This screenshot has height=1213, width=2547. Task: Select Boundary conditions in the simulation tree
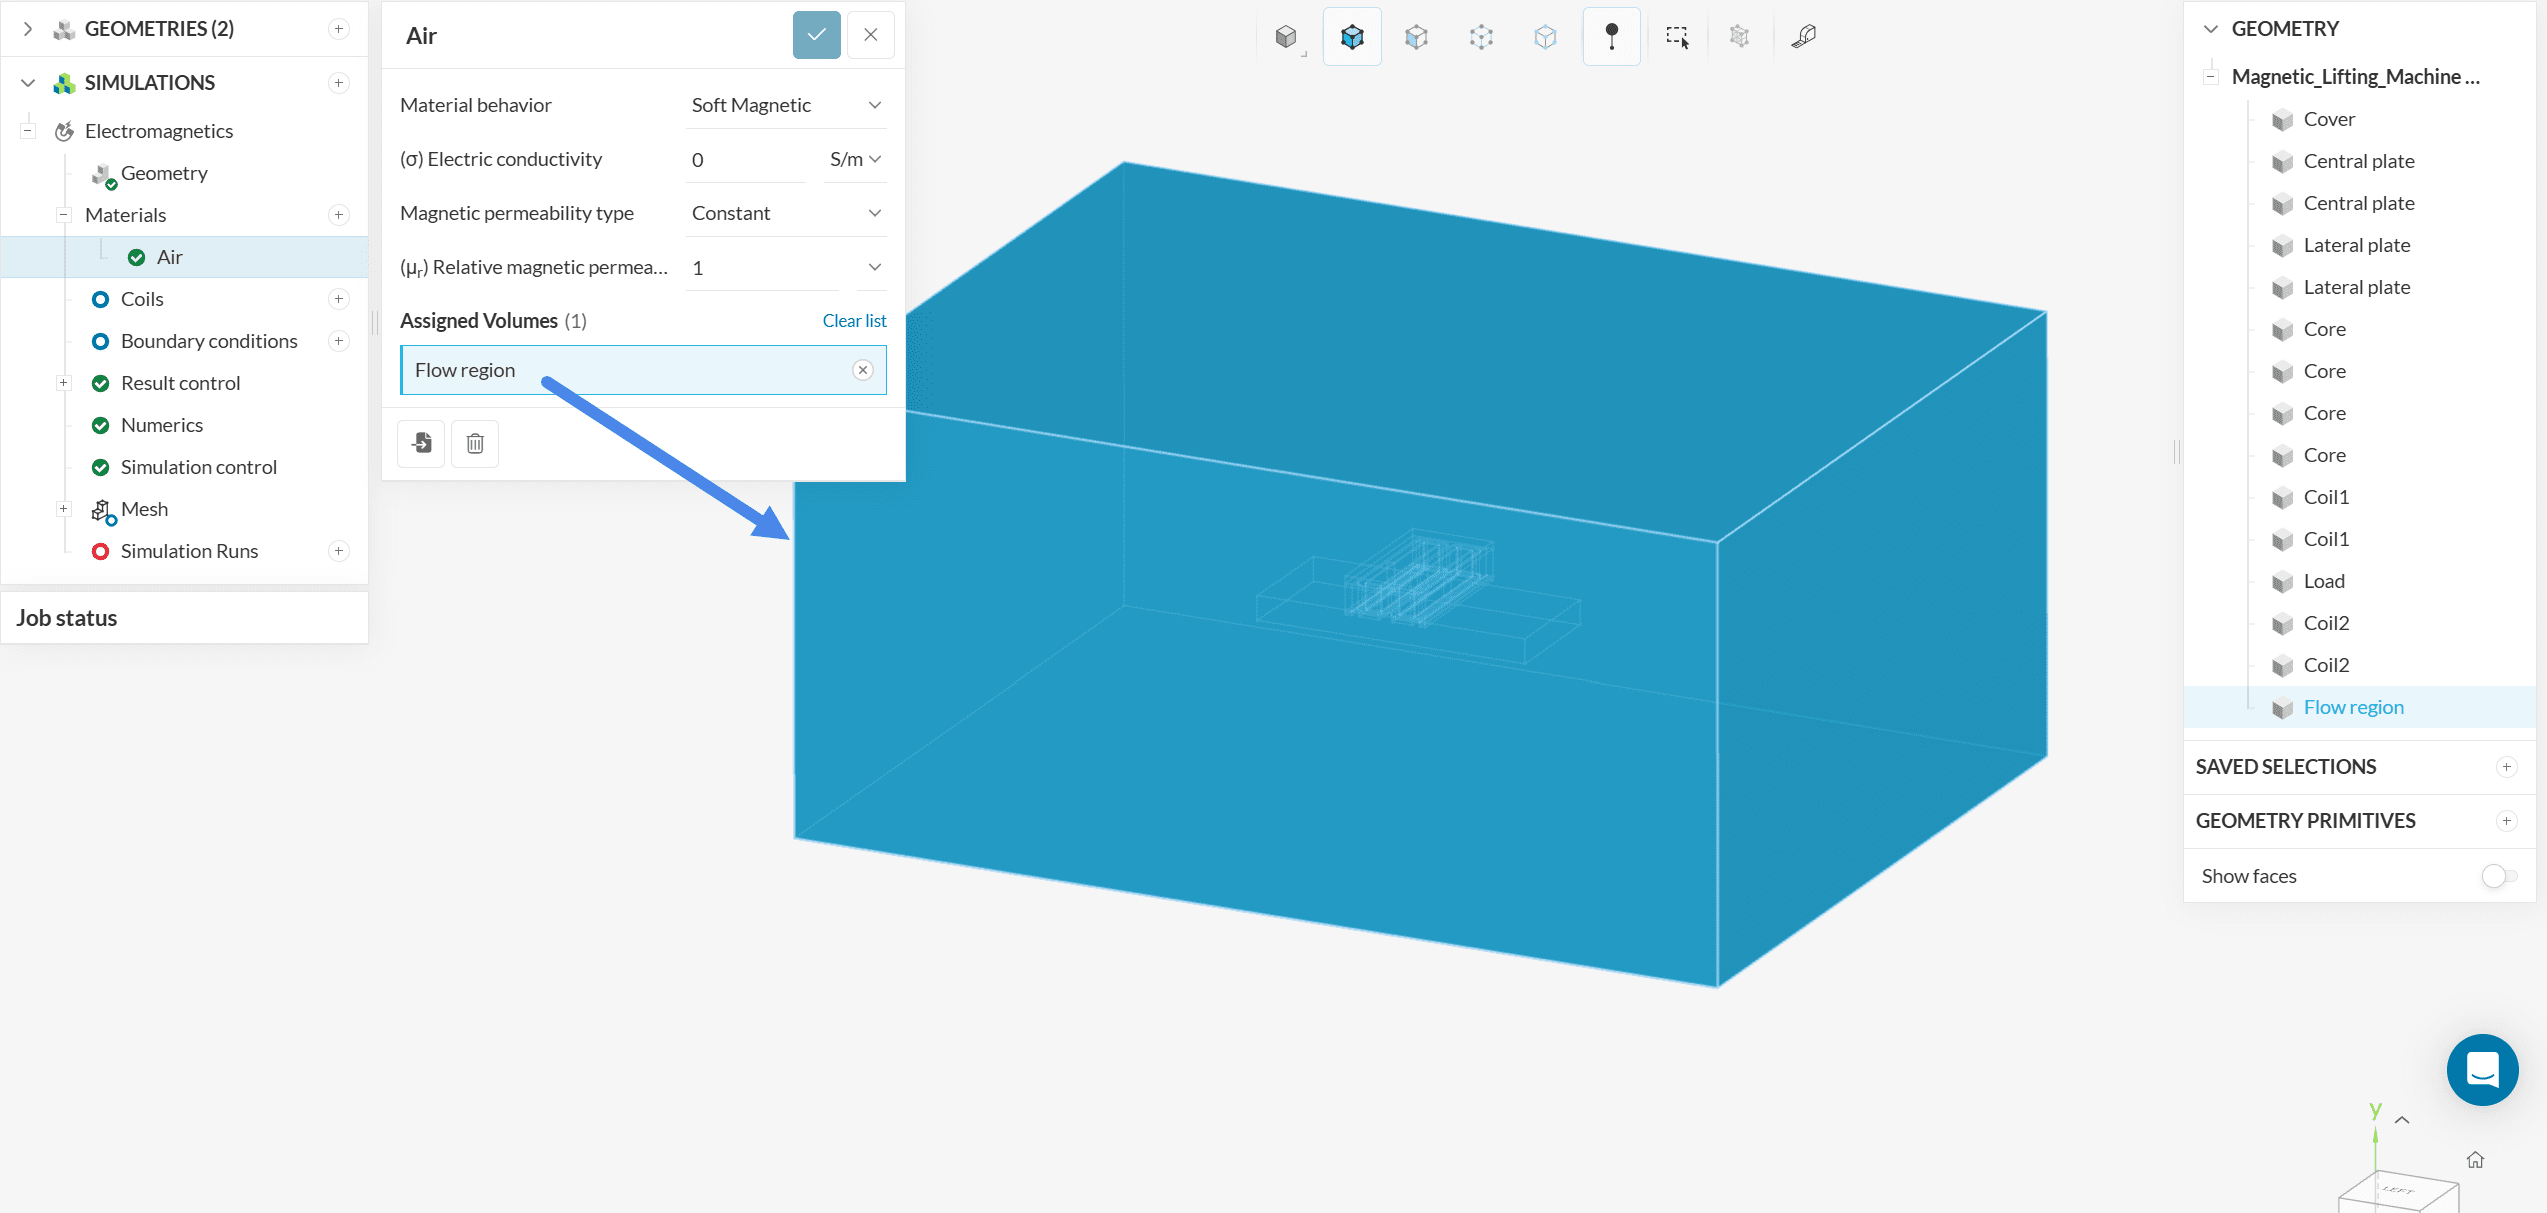[x=209, y=341]
